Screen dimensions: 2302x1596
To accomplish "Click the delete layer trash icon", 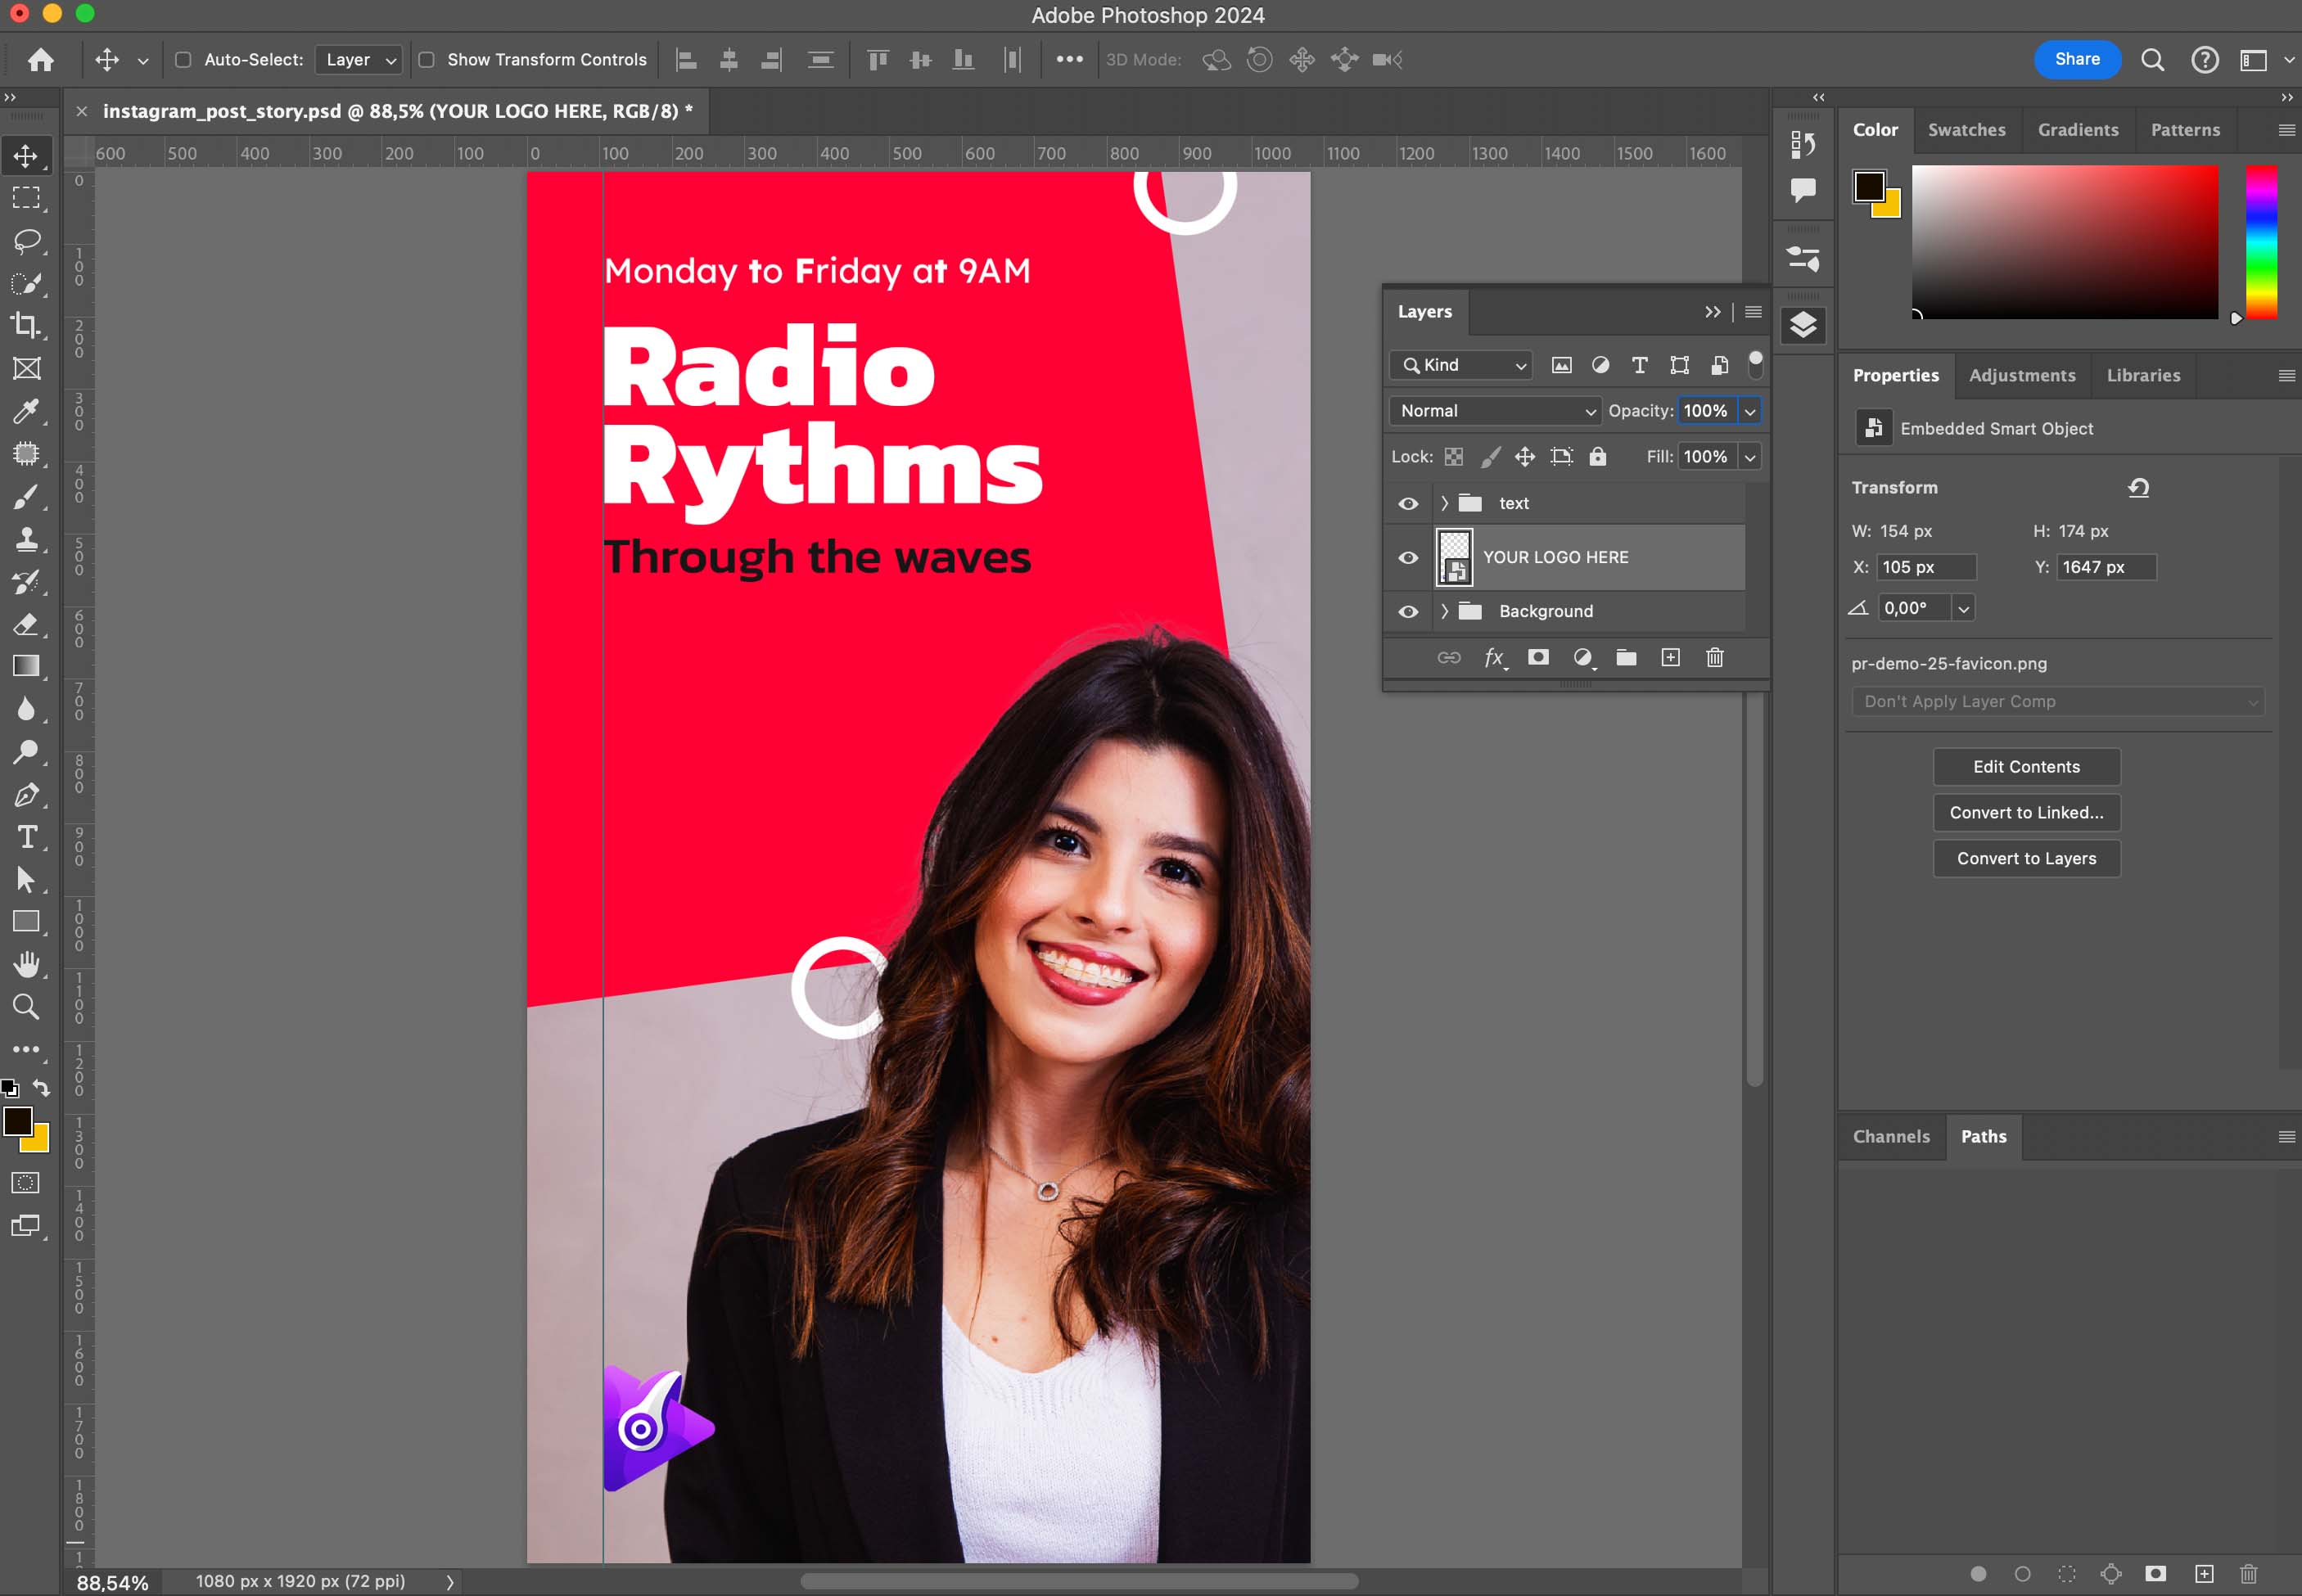I will click(x=1714, y=657).
